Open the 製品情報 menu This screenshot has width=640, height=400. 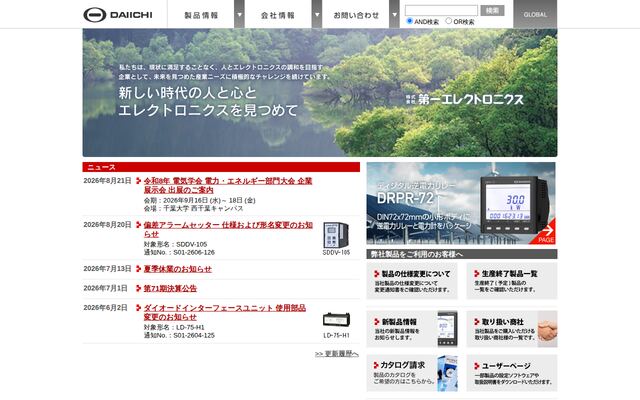click(x=201, y=15)
